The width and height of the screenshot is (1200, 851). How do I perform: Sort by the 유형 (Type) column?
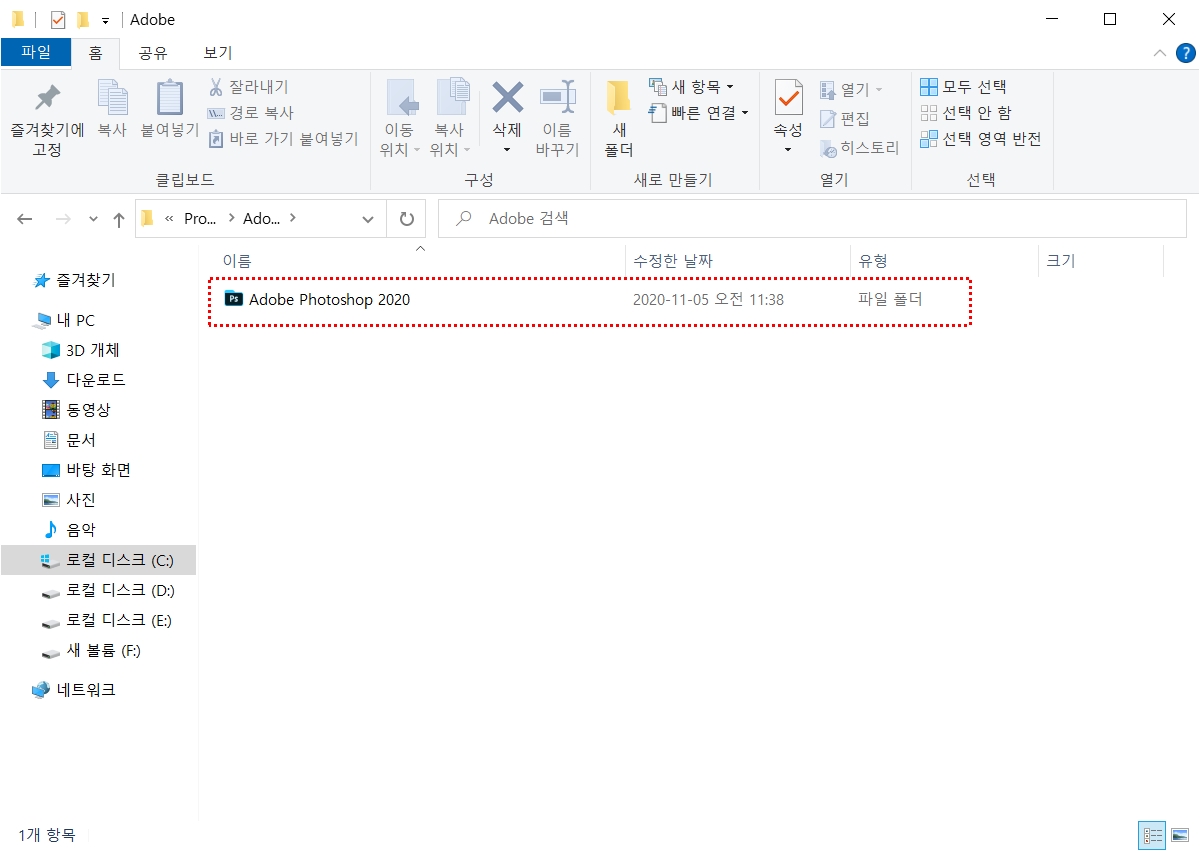coord(873,261)
